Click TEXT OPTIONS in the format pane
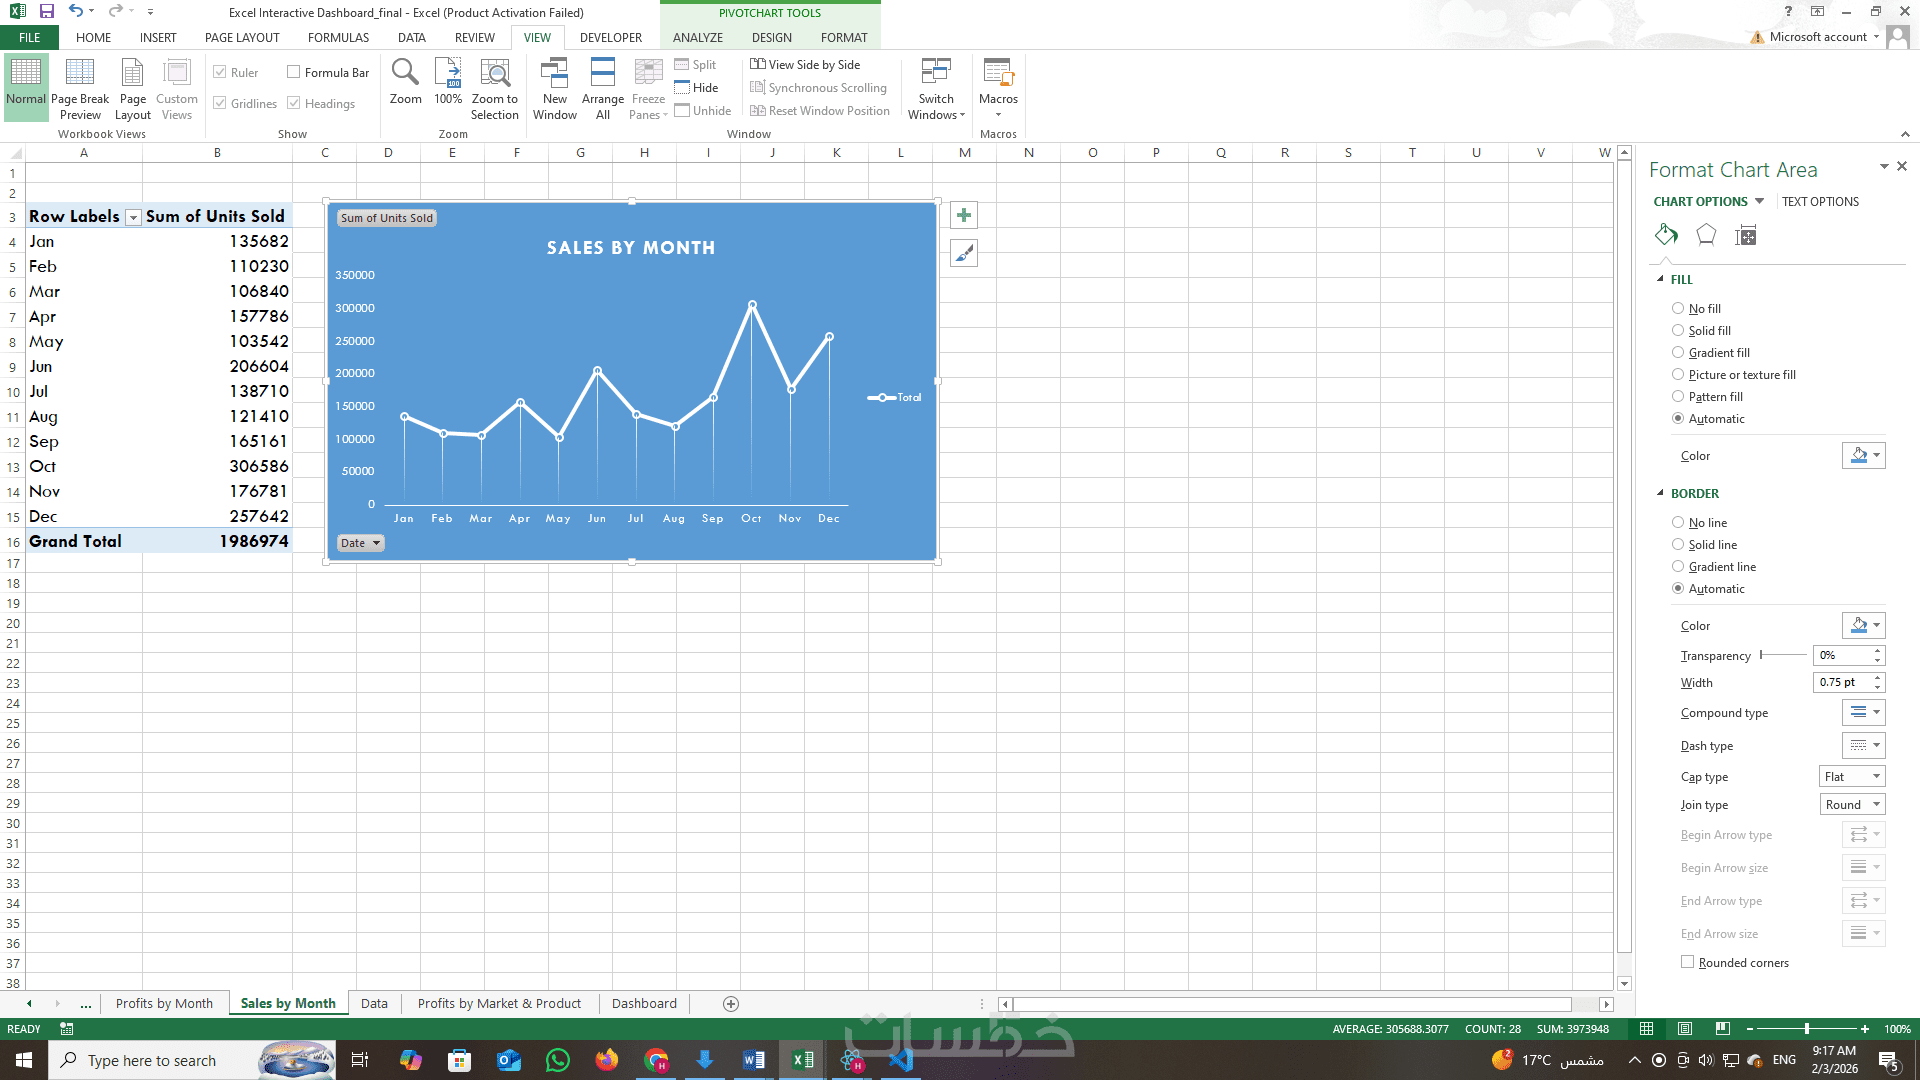 pos(1820,201)
